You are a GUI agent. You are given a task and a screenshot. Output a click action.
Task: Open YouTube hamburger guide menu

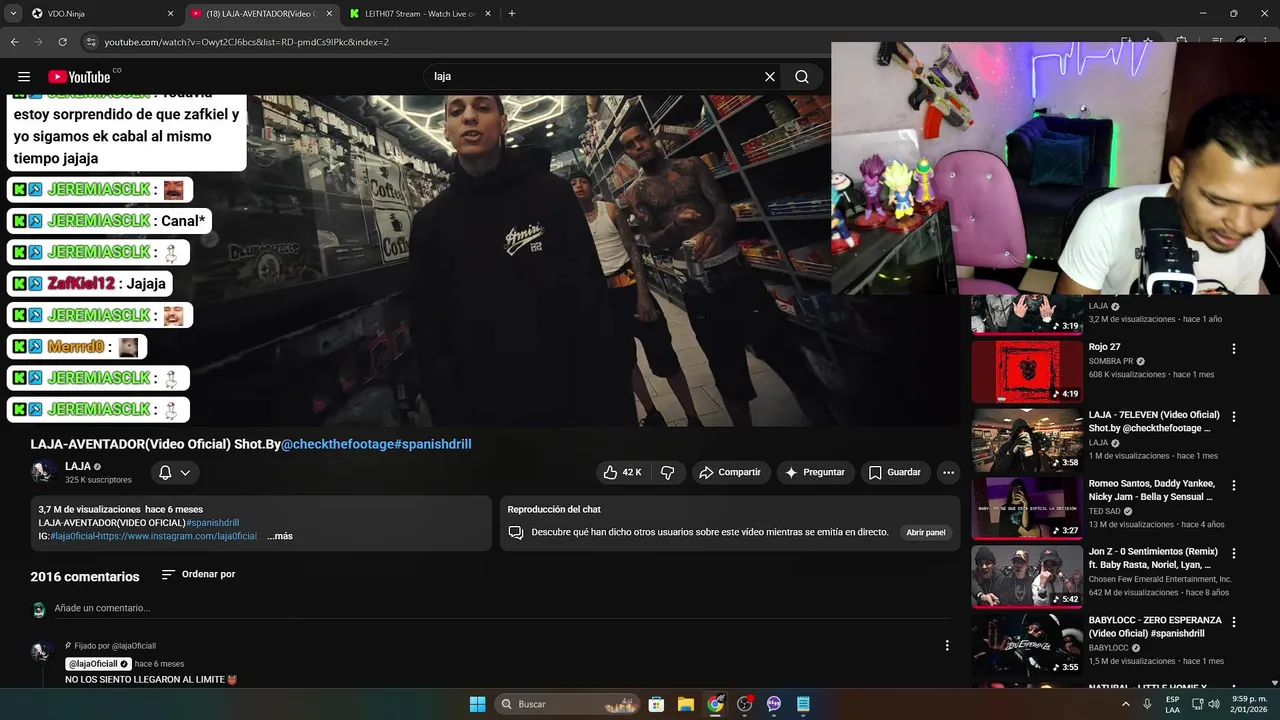pyautogui.click(x=24, y=77)
